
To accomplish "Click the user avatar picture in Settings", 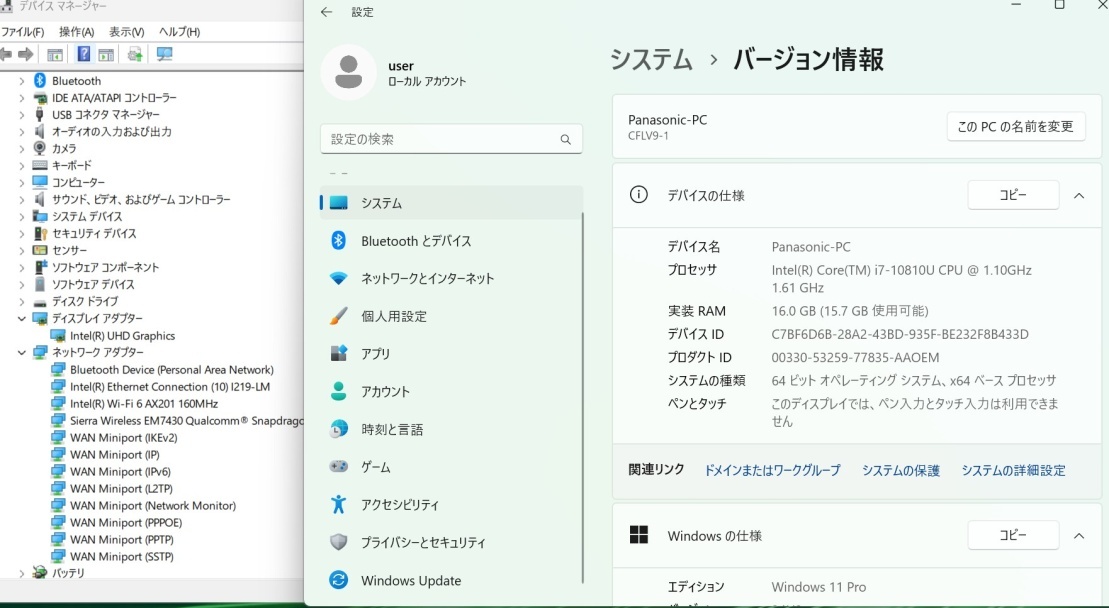I will (348, 72).
